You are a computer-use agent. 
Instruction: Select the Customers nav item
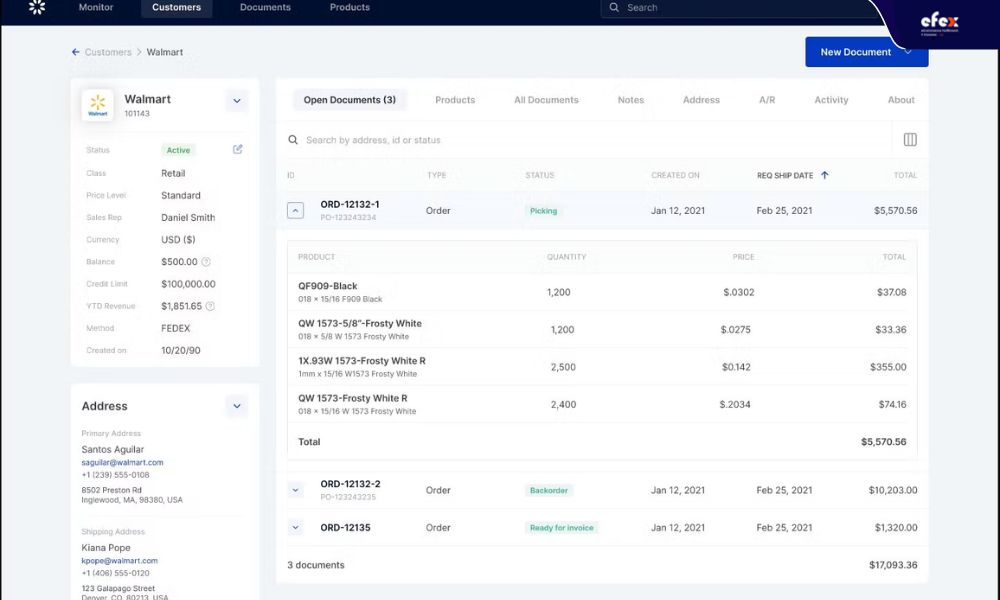(x=177, y=8)
